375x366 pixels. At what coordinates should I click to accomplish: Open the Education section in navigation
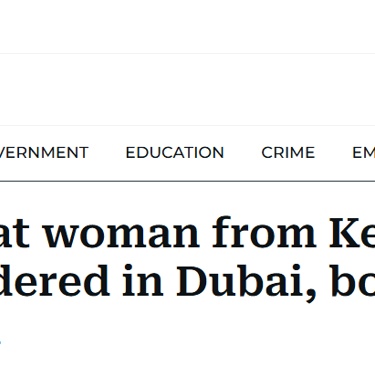(175, 153)
